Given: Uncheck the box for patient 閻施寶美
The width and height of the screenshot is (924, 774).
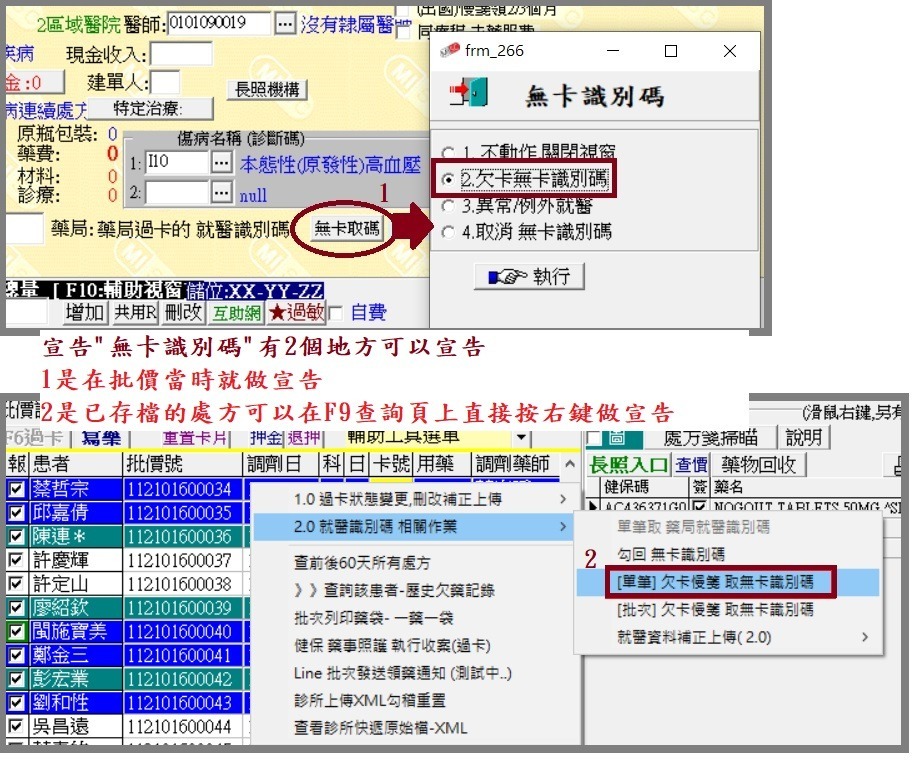Looking at the screenshot, I should (16, 631).
